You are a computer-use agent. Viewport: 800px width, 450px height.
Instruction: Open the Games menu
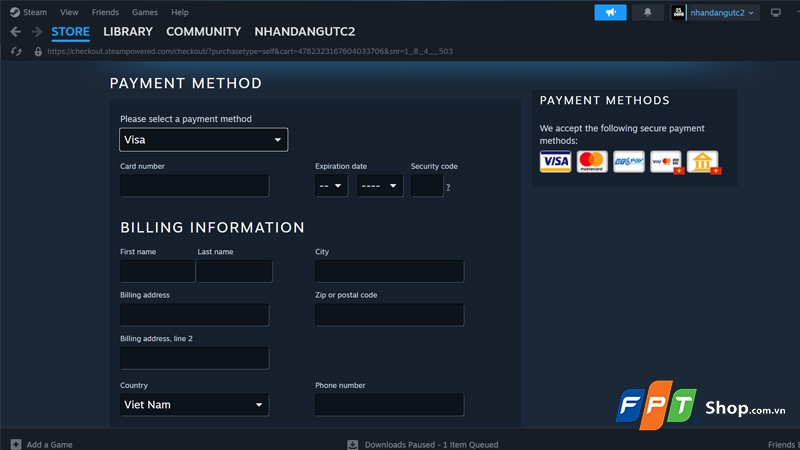pyautogui.click(x=145, y=12)
